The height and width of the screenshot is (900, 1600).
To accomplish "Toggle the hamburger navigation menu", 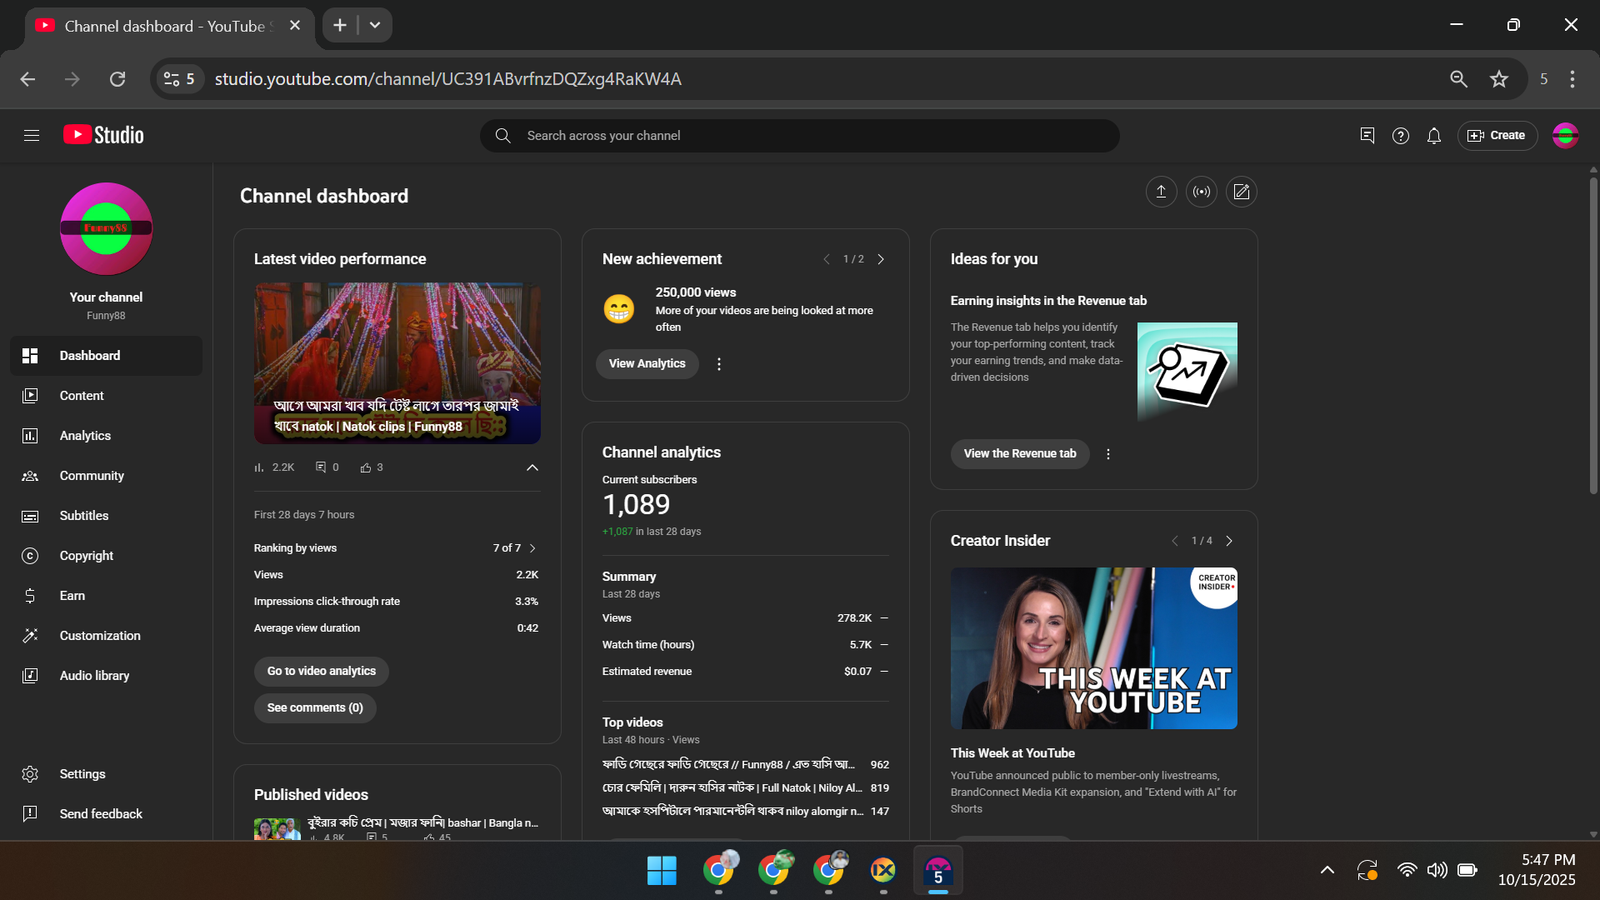I will [32, 135].
